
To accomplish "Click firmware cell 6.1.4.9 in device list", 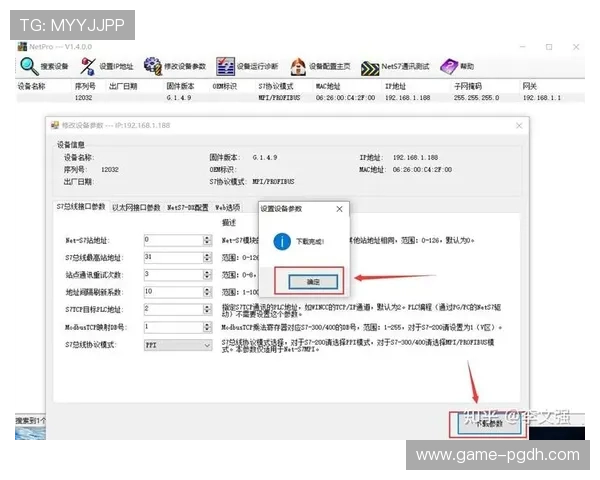I will [x=179, y=98].
